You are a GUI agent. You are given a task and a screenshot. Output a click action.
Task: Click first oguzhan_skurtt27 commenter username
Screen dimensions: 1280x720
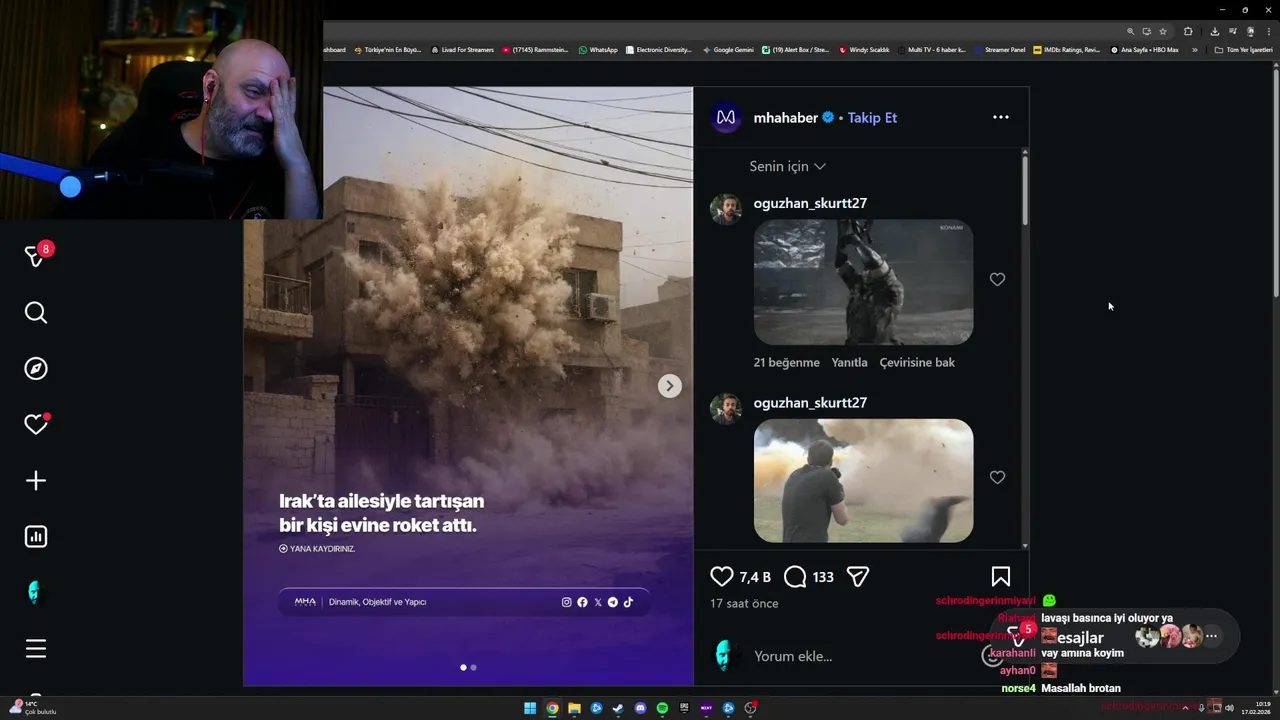coord(810,203)
